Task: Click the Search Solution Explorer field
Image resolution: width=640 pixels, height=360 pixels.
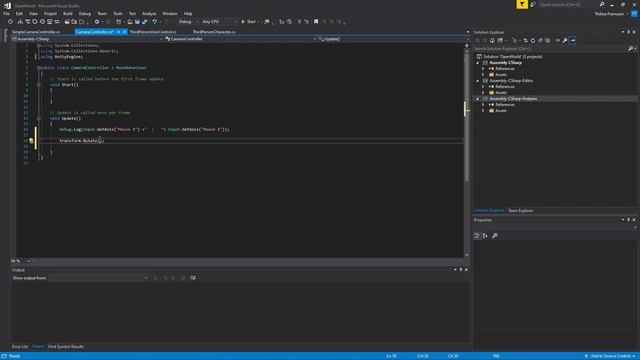Action: 550,49
